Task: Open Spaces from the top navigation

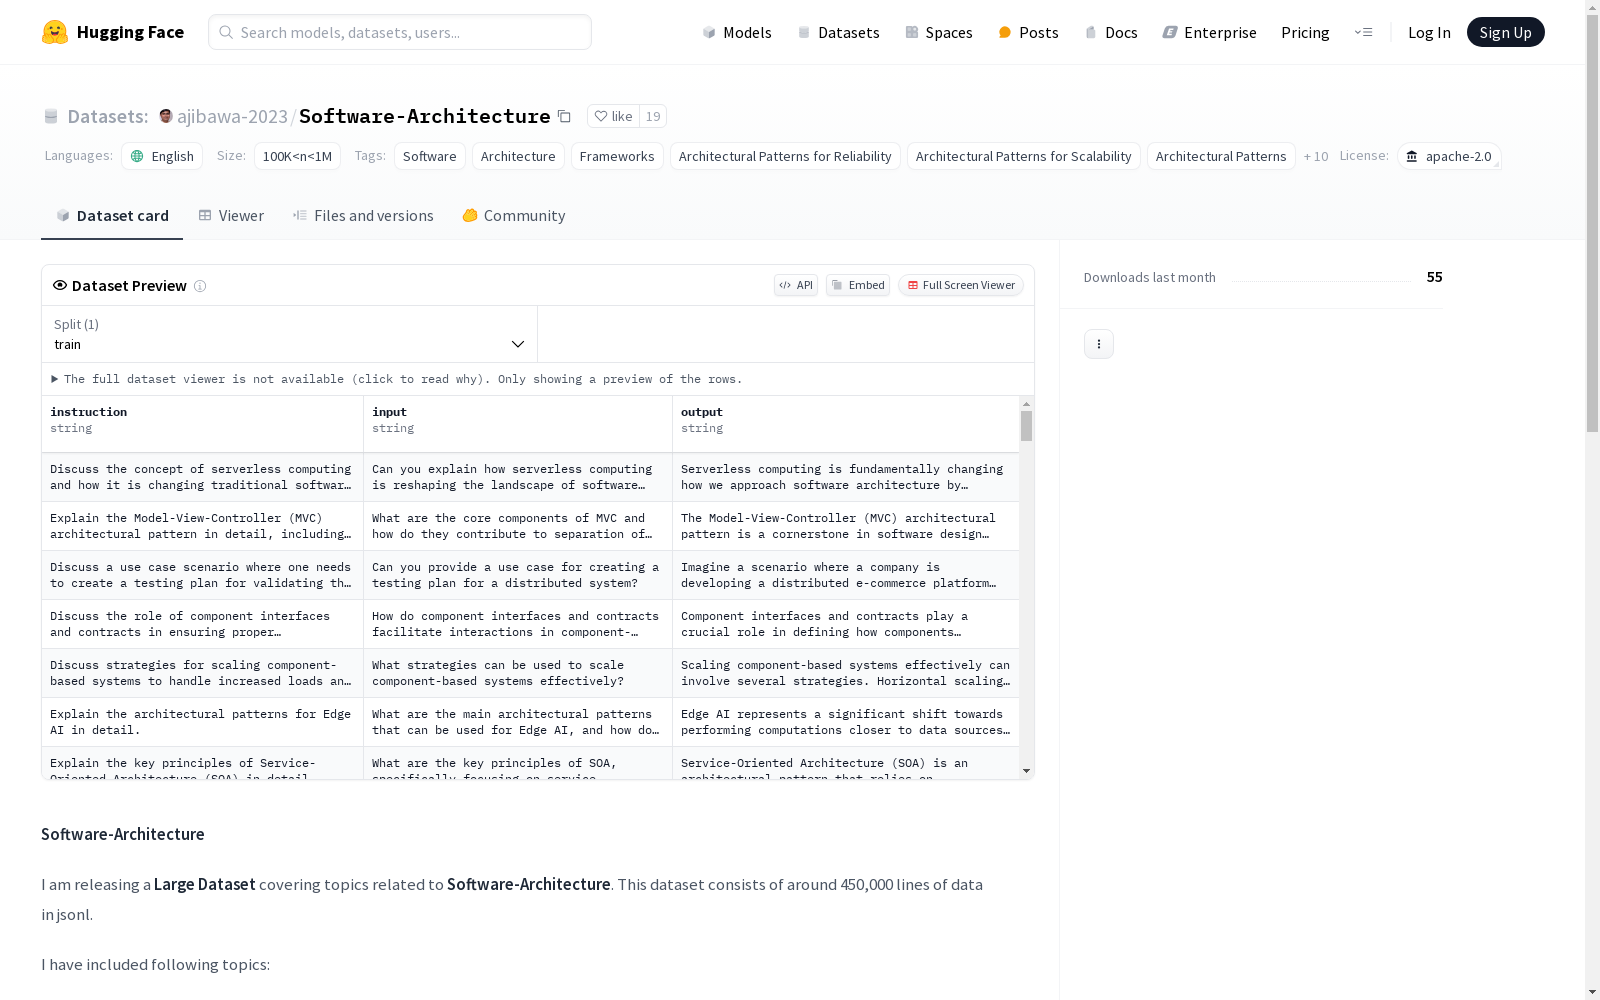Action: [x=939, y=32]
